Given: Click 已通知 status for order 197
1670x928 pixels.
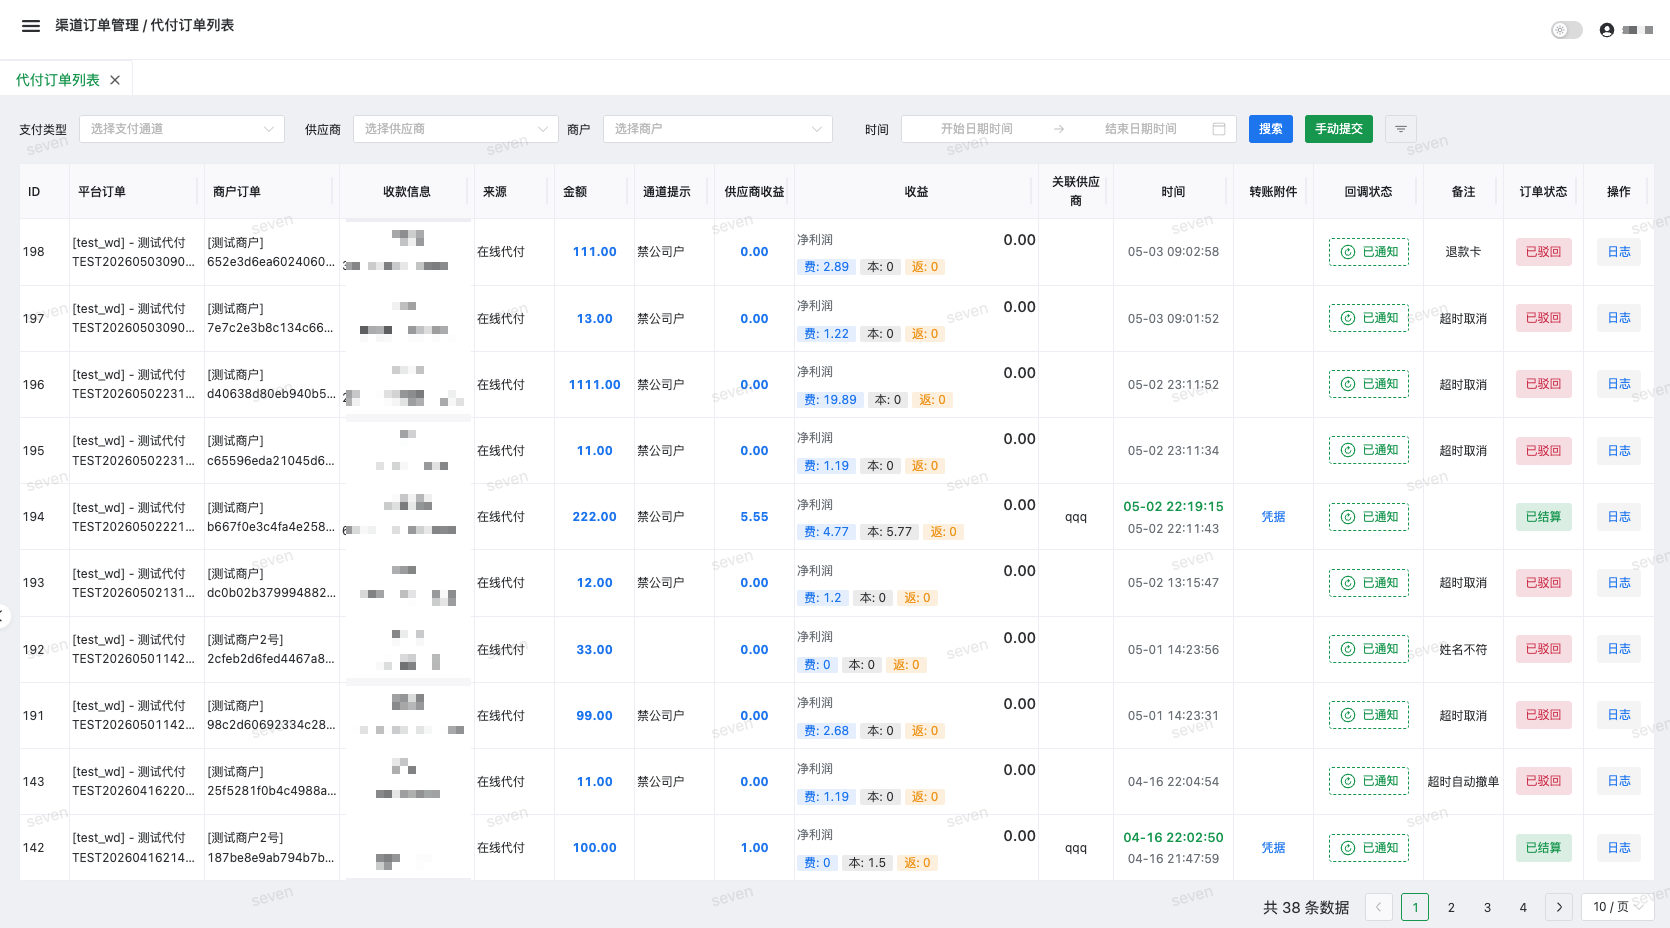Looking at the screenshot, I should pyautogui.click(x=1369, y=318).
